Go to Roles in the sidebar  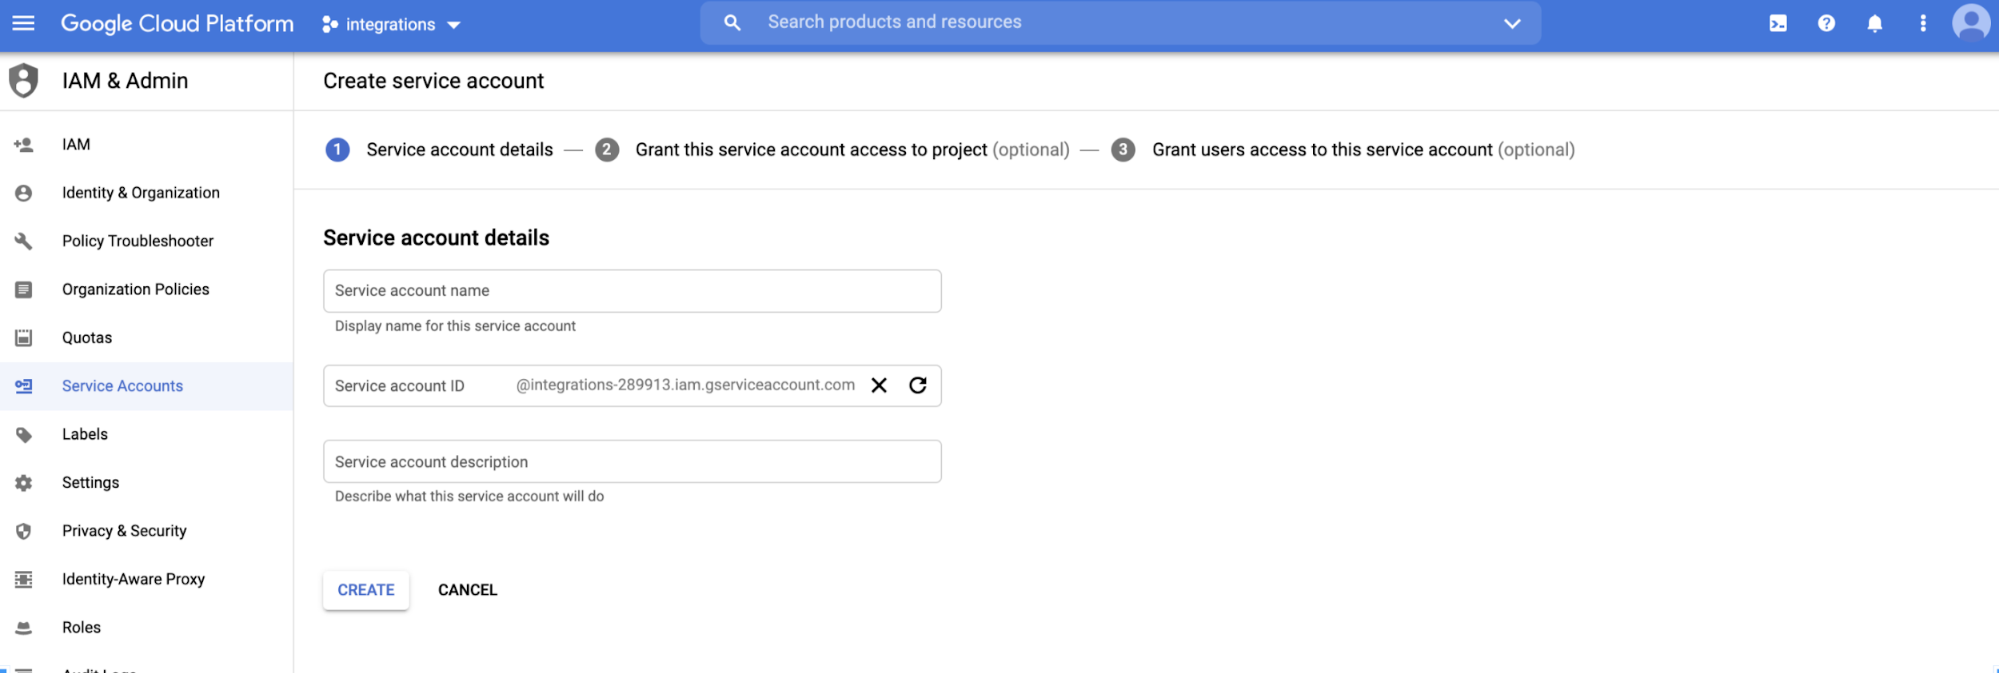pyautogui.click(x=81, y=627)
